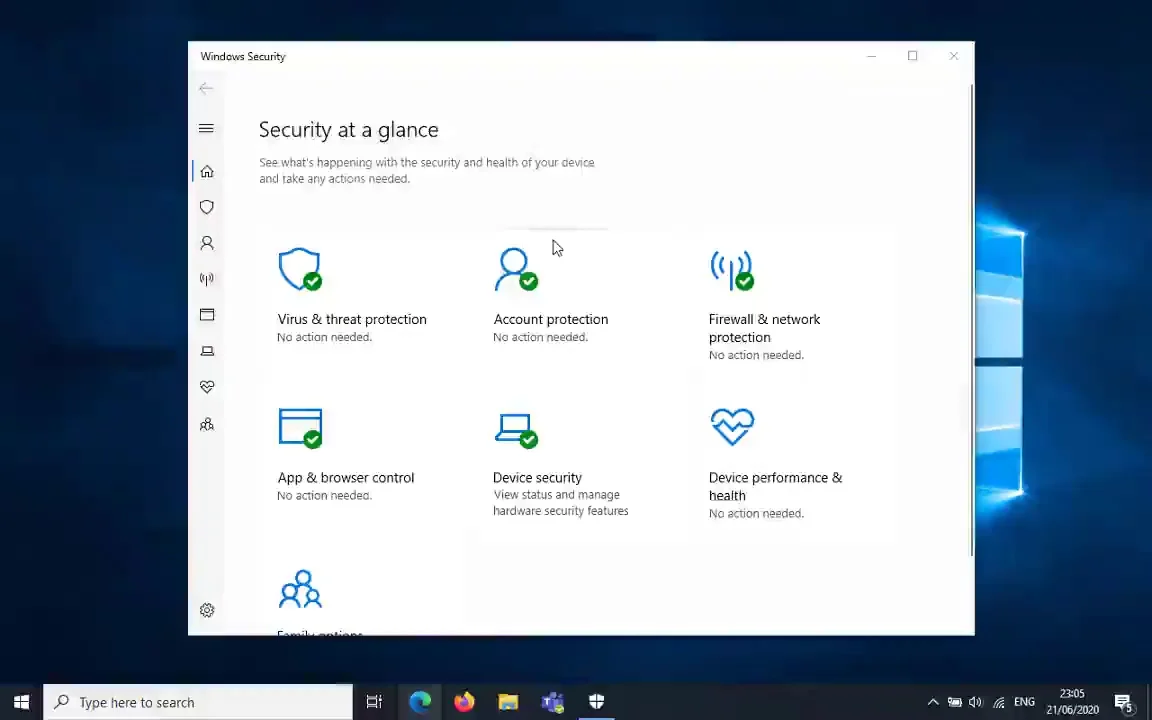This screenshot has width=1152, height=720.
Task: Launch Firefox from the taskbar
Action: (463, 701)
